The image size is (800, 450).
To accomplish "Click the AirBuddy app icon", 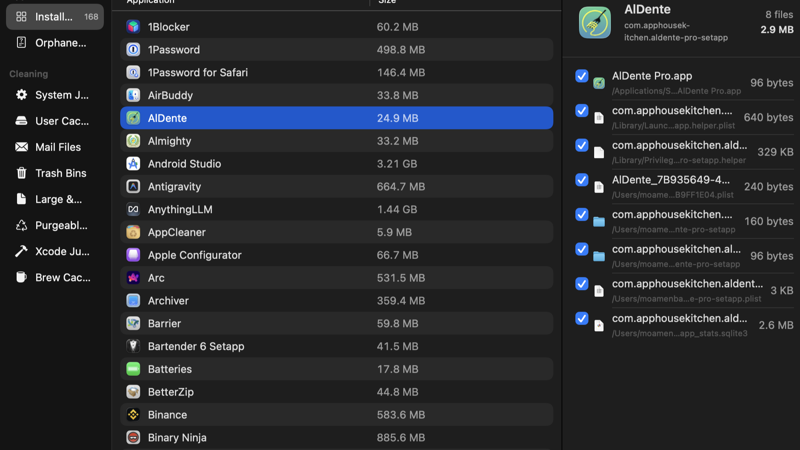I will click(x=133, y=95).
